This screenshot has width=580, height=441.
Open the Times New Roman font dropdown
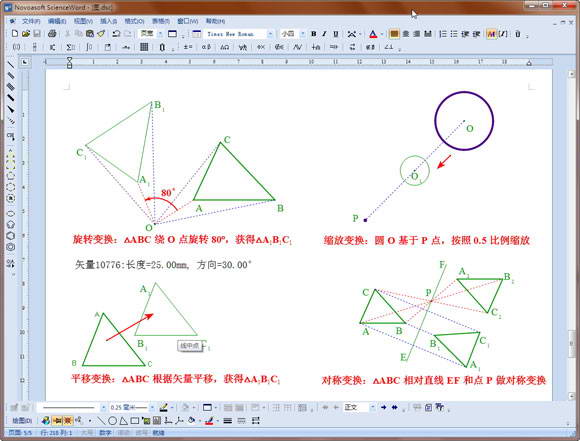pos(270,34)
